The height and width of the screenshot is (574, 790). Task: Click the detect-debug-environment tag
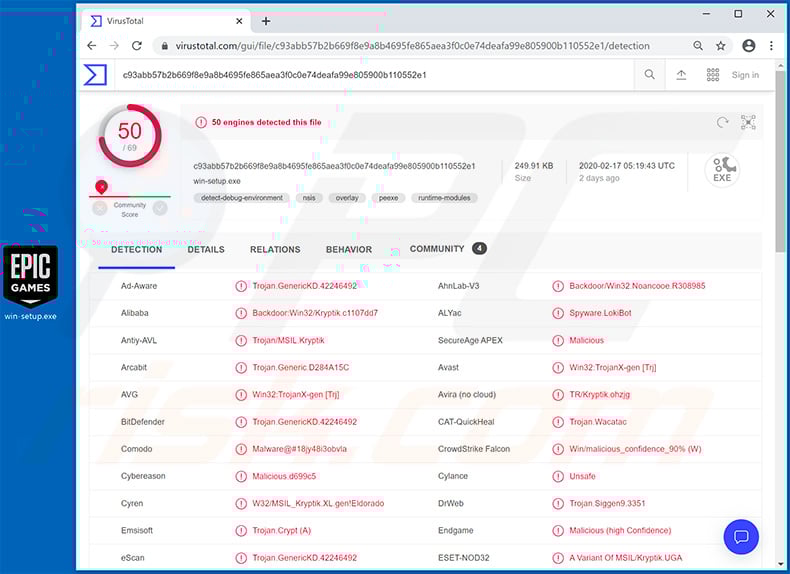[x=242, y=198]
